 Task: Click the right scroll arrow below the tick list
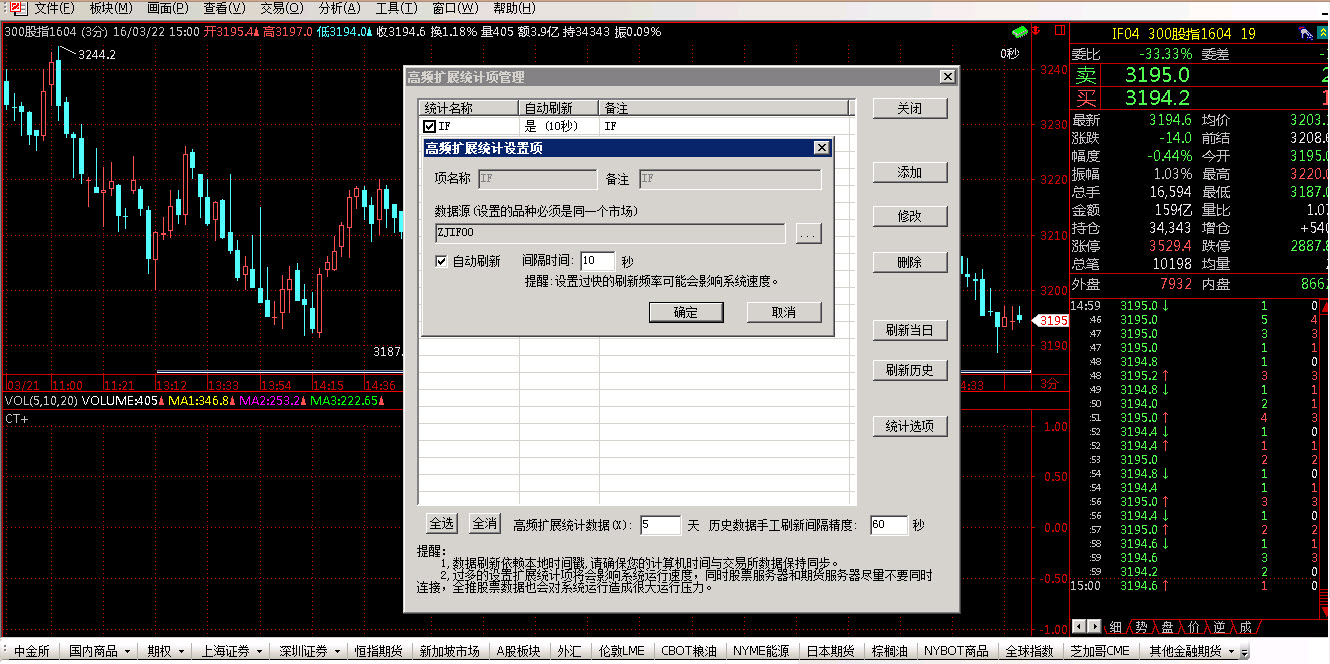coord(1094,627)
